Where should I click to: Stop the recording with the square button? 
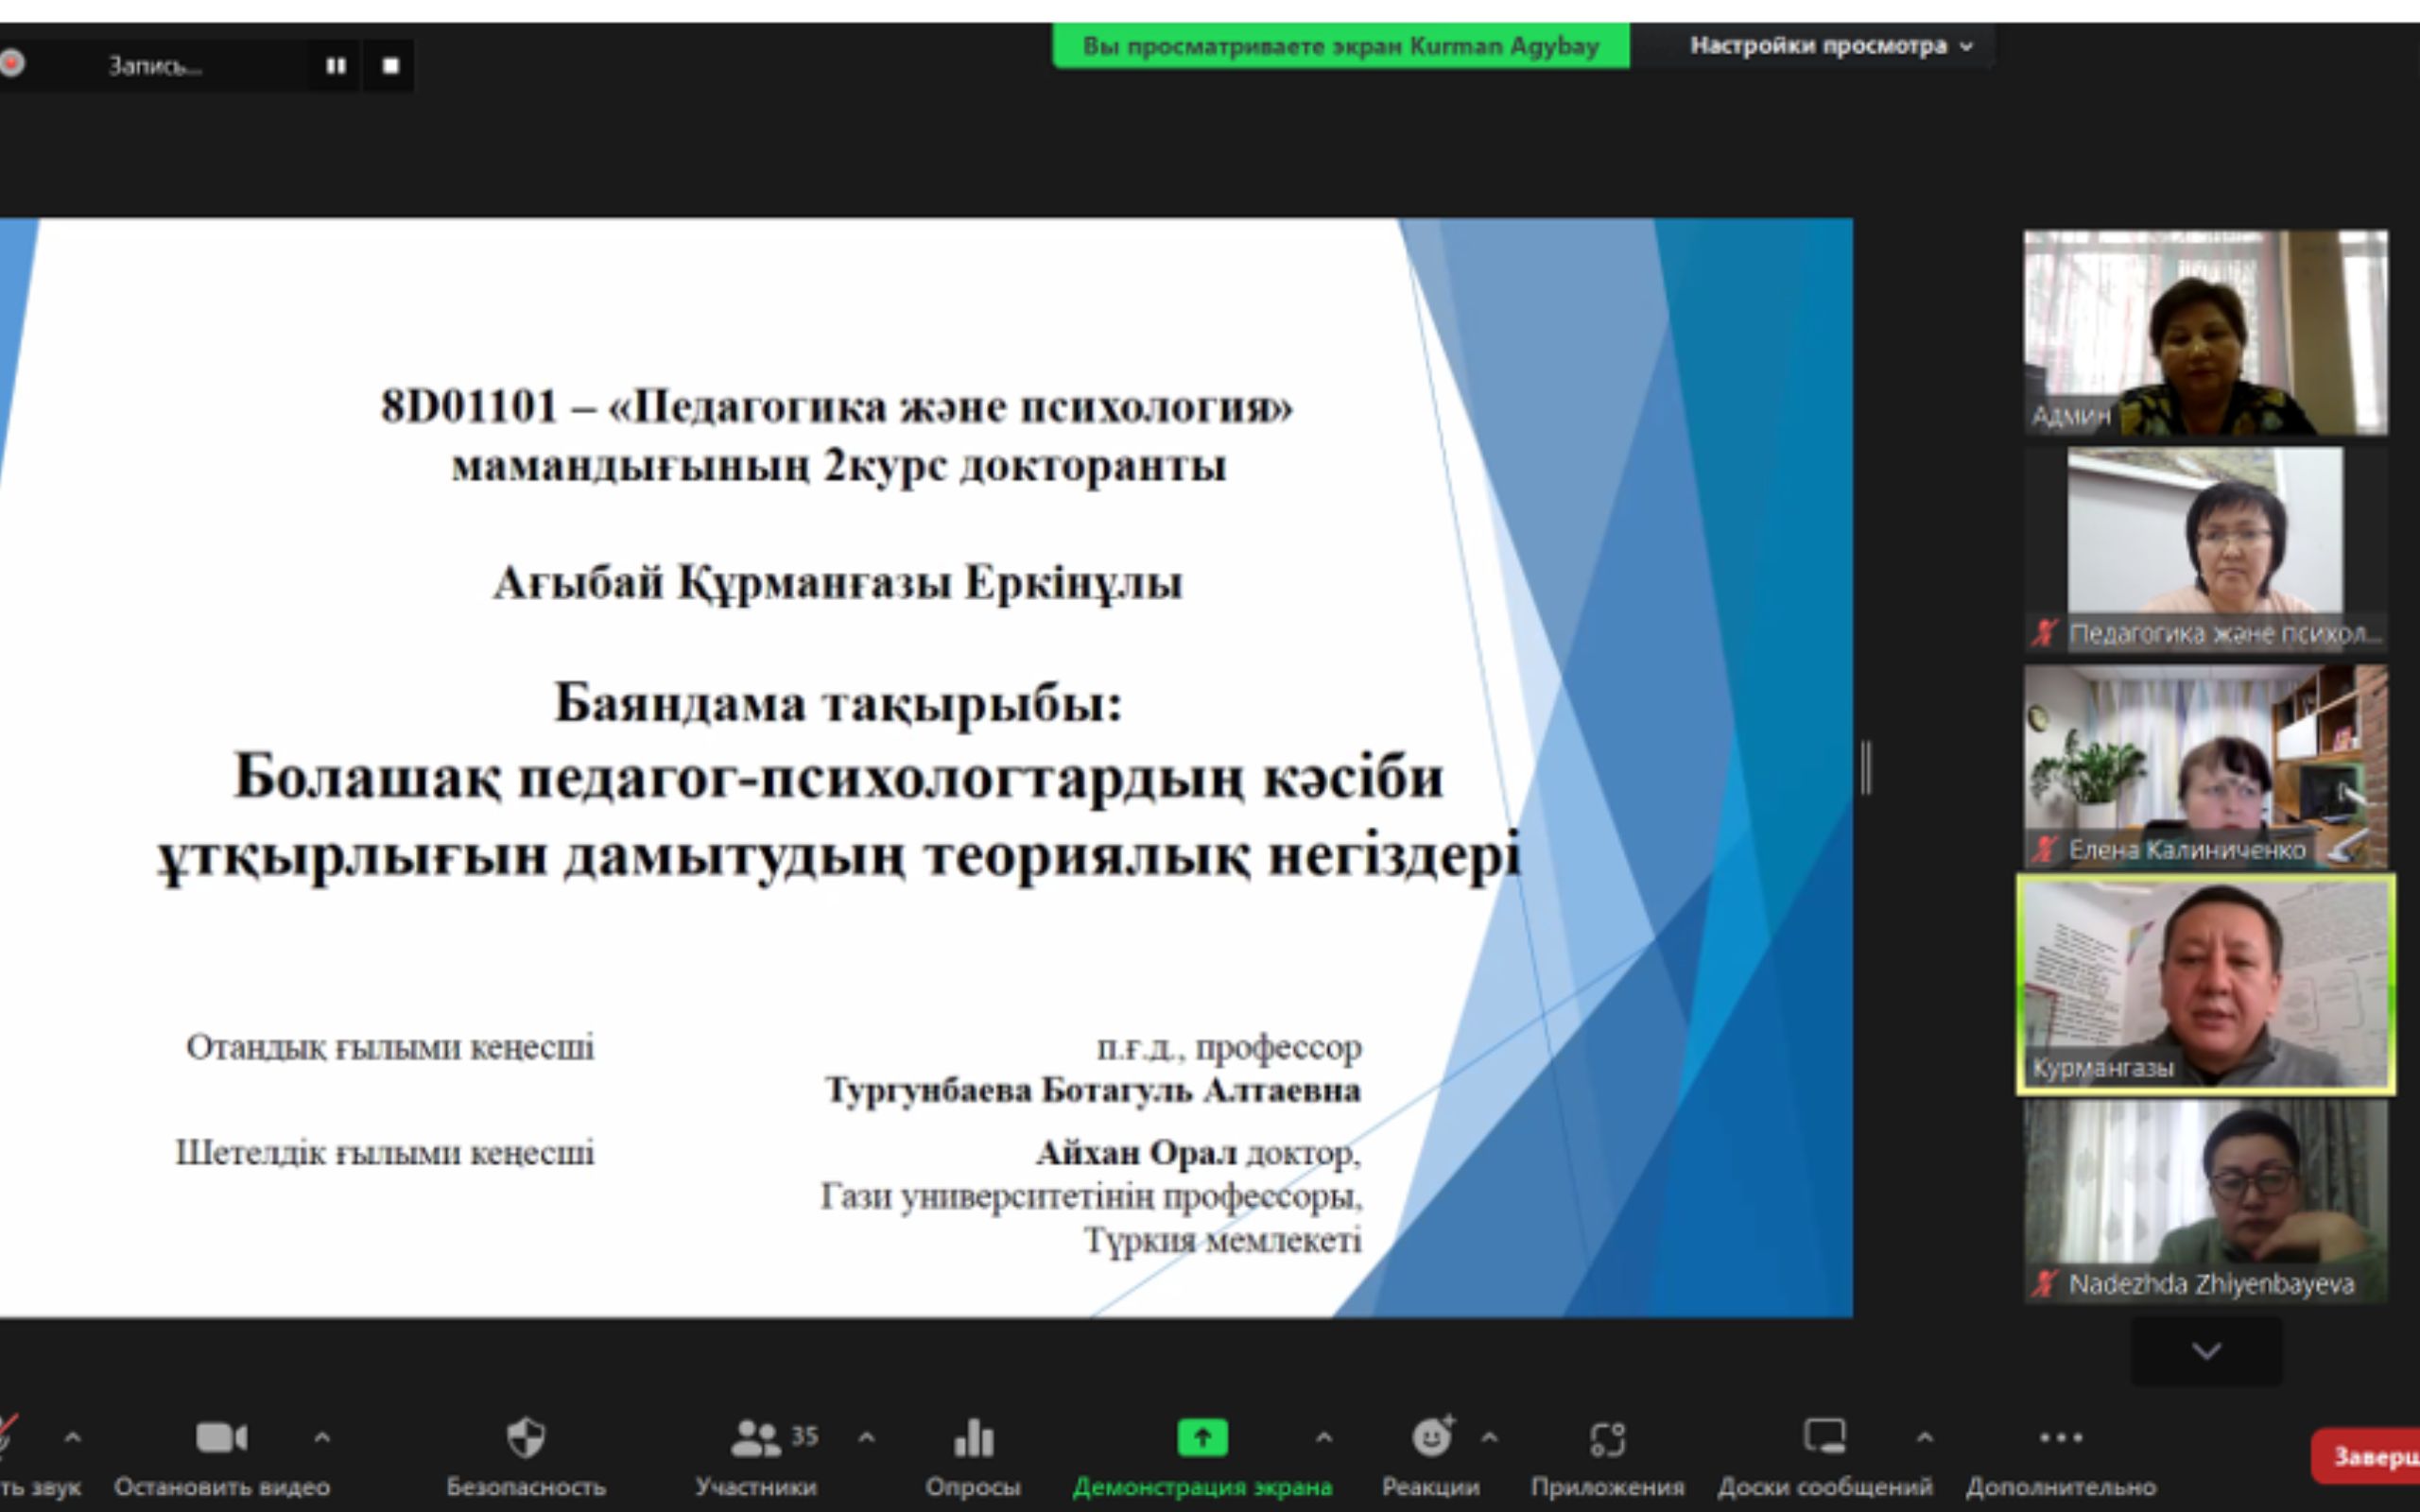(x=391, y=66)
